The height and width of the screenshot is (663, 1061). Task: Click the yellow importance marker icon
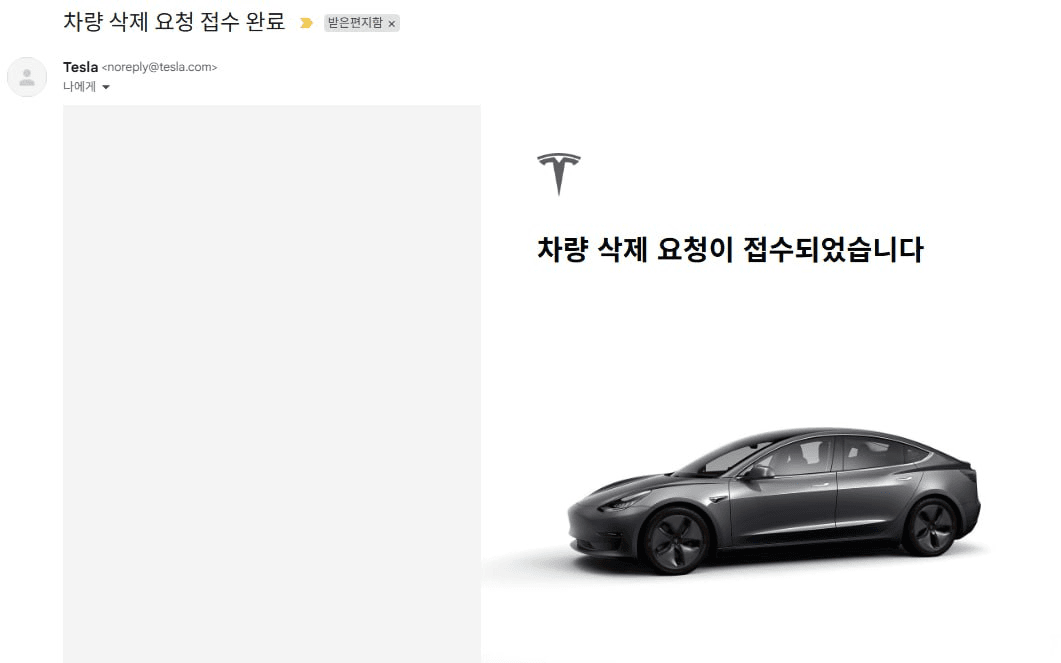(307, 23)
